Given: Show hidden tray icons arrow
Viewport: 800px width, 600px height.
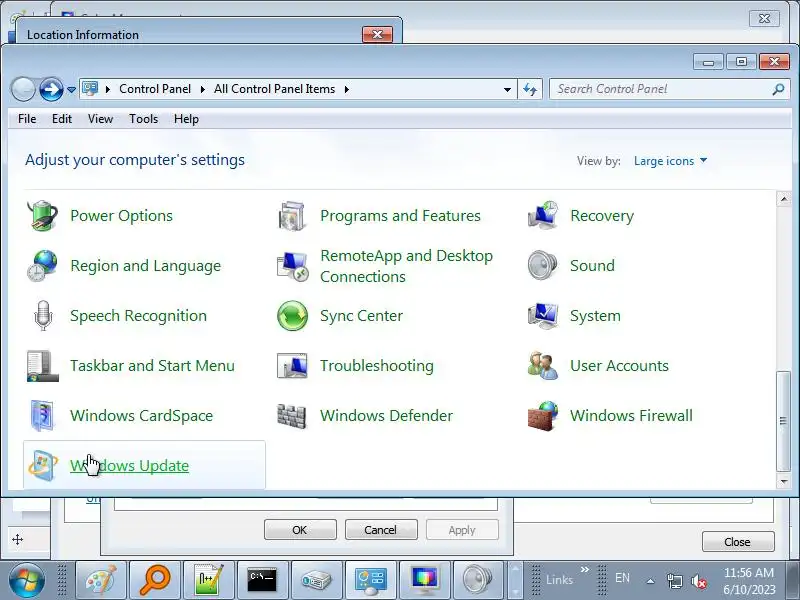Looking at the screenshot, I should pos(651,581).
